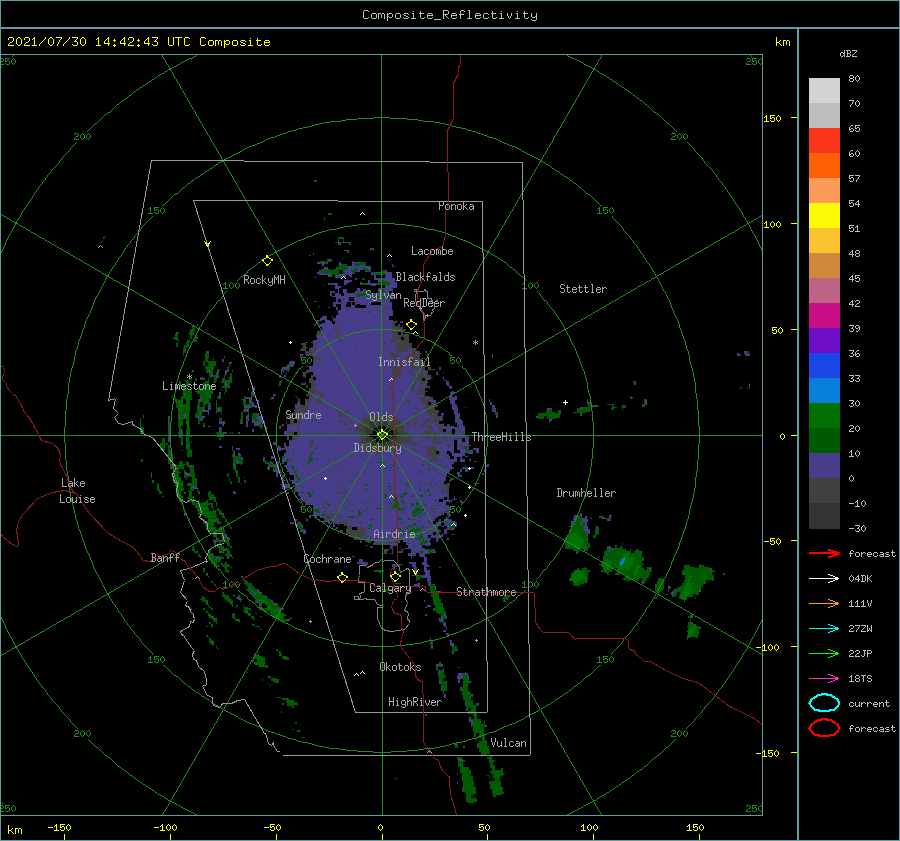This screenshot has height=841, width=900.
Task: Click the HighRiver label
Action: coord(415,702)
